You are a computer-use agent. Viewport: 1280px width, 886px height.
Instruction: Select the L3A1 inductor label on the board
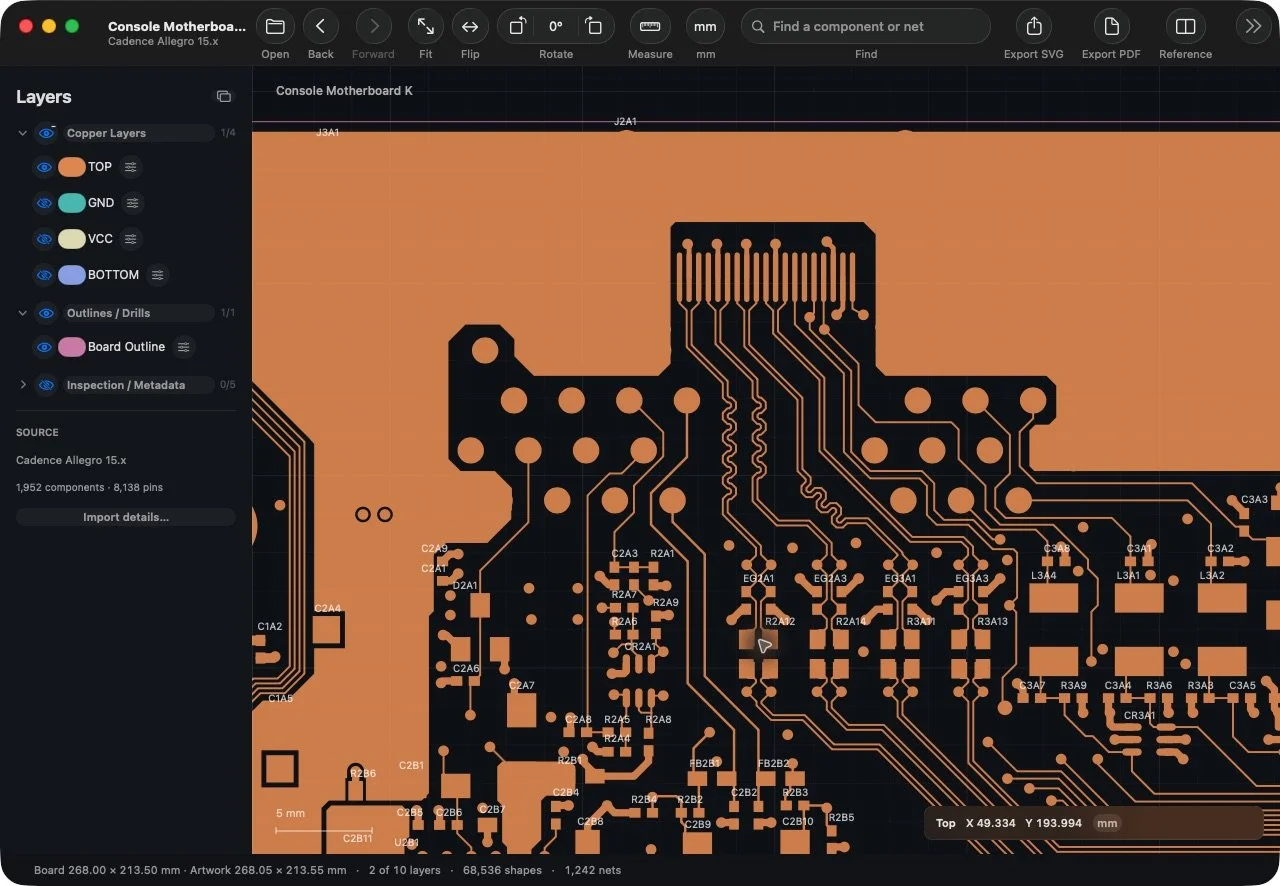pos(1128,576)
